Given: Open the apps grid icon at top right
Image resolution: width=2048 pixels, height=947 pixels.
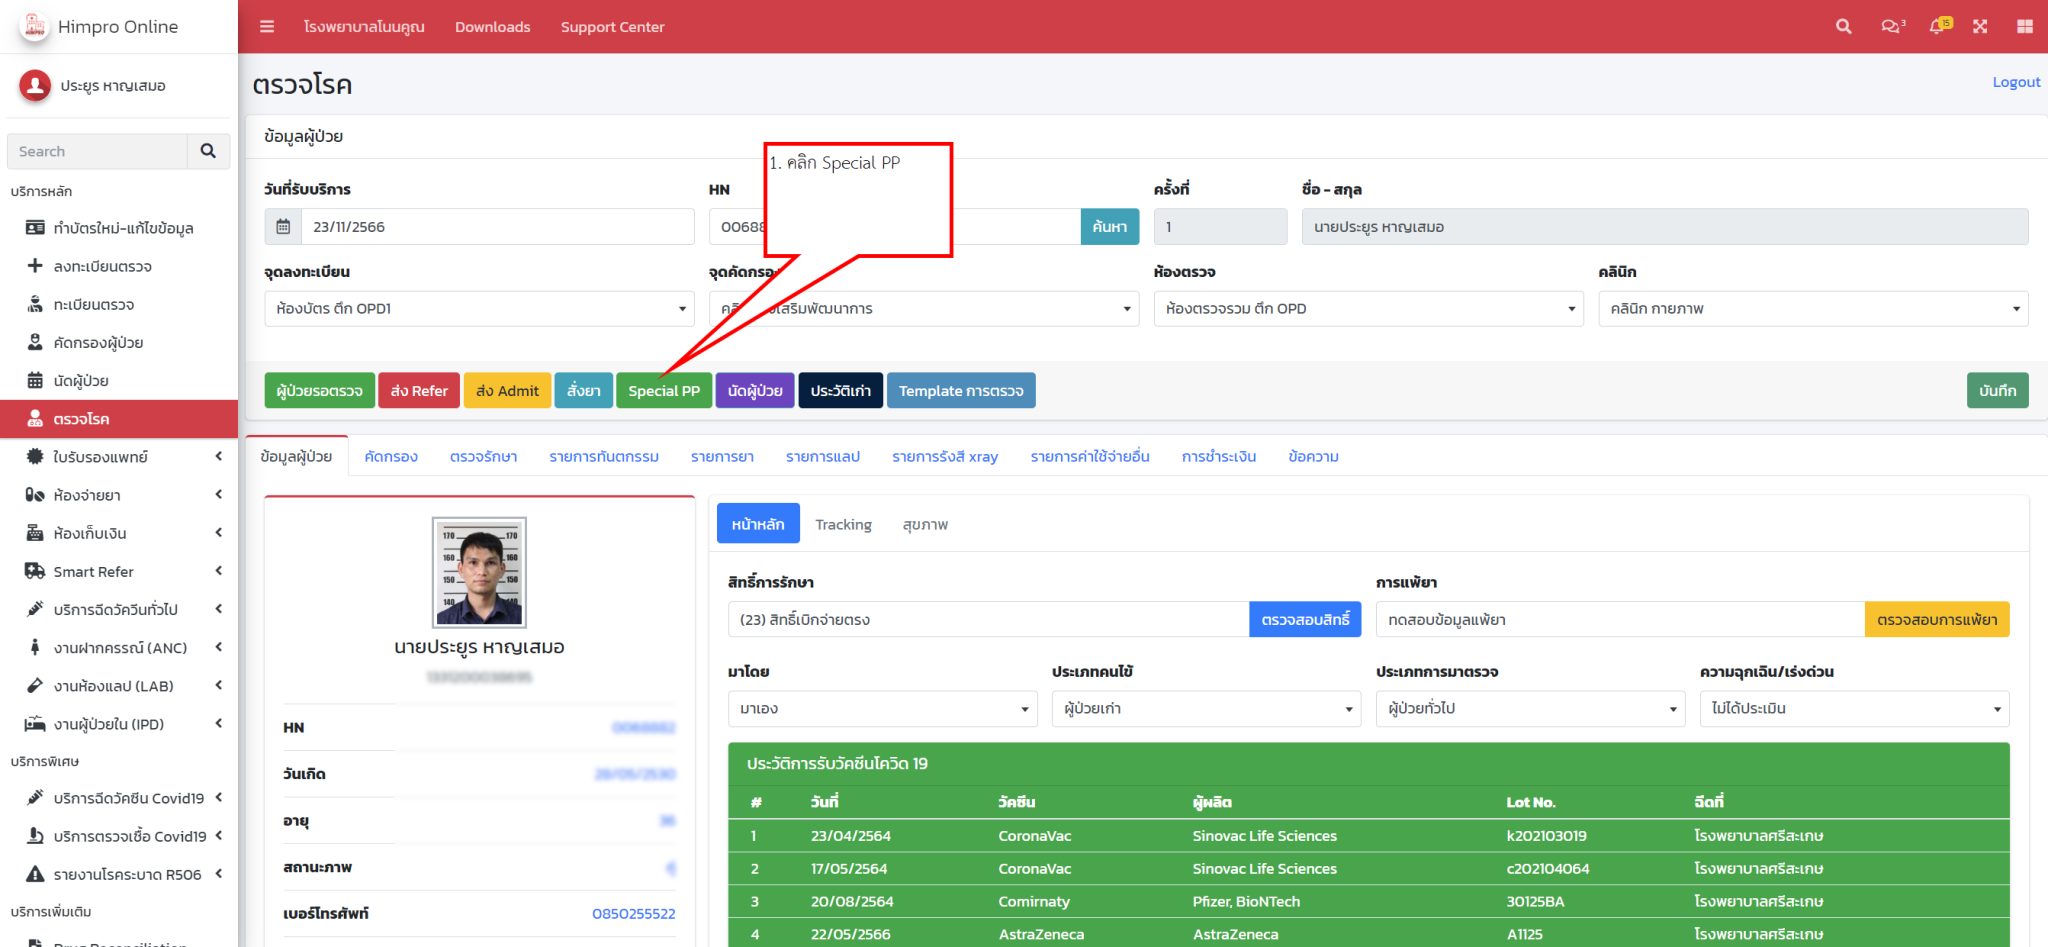Looking at the screenshot, I should 2025,26.
